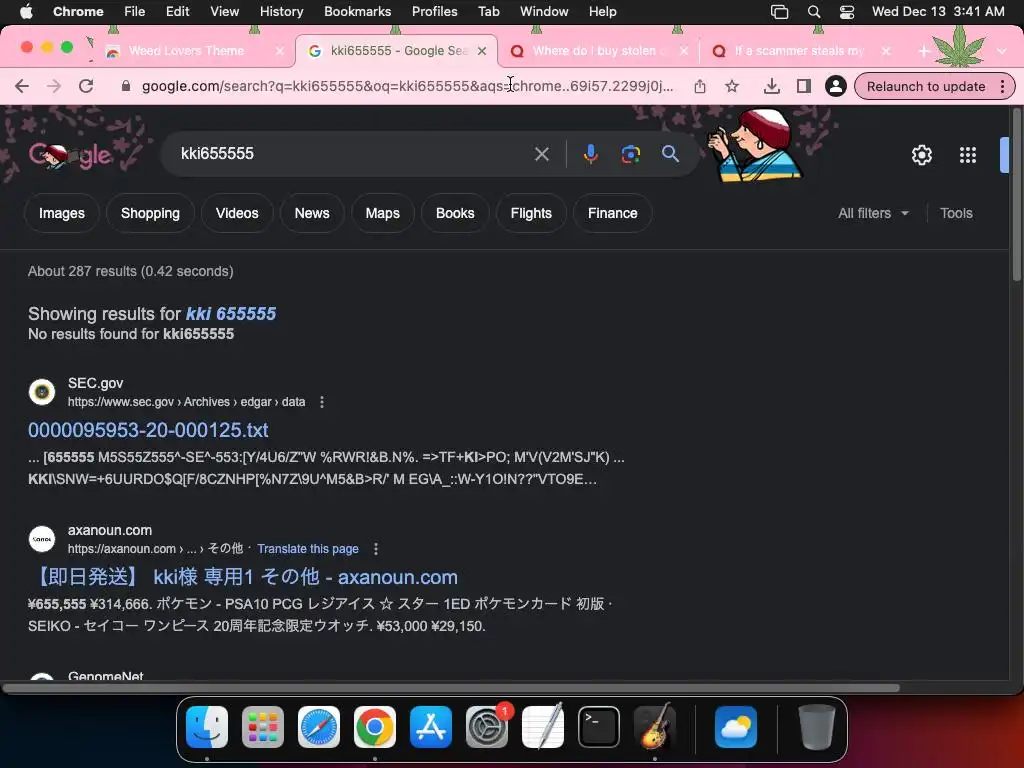Launch Safari from the Dock
This screenshot has height=768, width=1024.
[319, 727]
